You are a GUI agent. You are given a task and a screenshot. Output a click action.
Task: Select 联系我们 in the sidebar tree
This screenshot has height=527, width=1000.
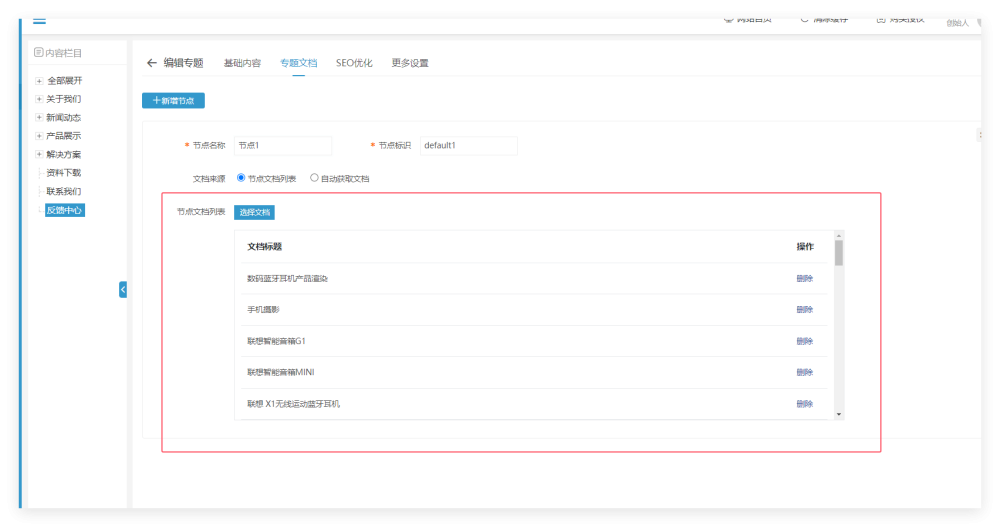pos(63,191)
